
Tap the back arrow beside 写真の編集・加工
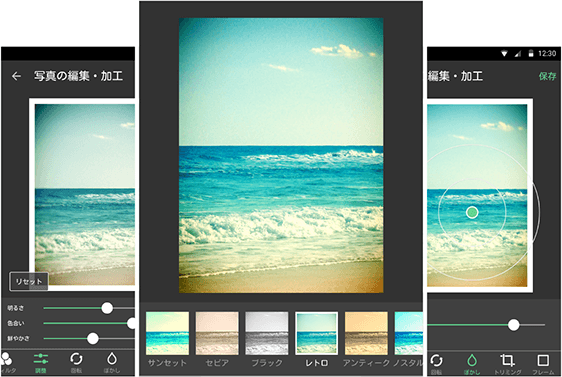pyautogui.click(x=16, y=76)
